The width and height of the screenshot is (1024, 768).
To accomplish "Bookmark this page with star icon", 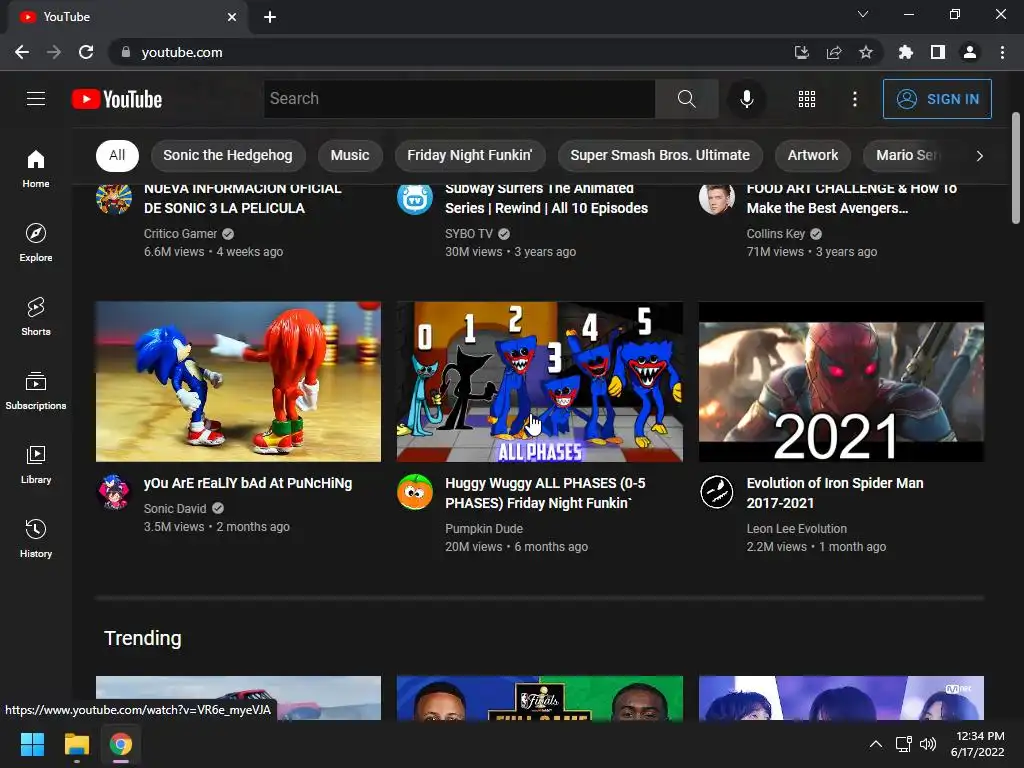I will (x=865, y=52).
